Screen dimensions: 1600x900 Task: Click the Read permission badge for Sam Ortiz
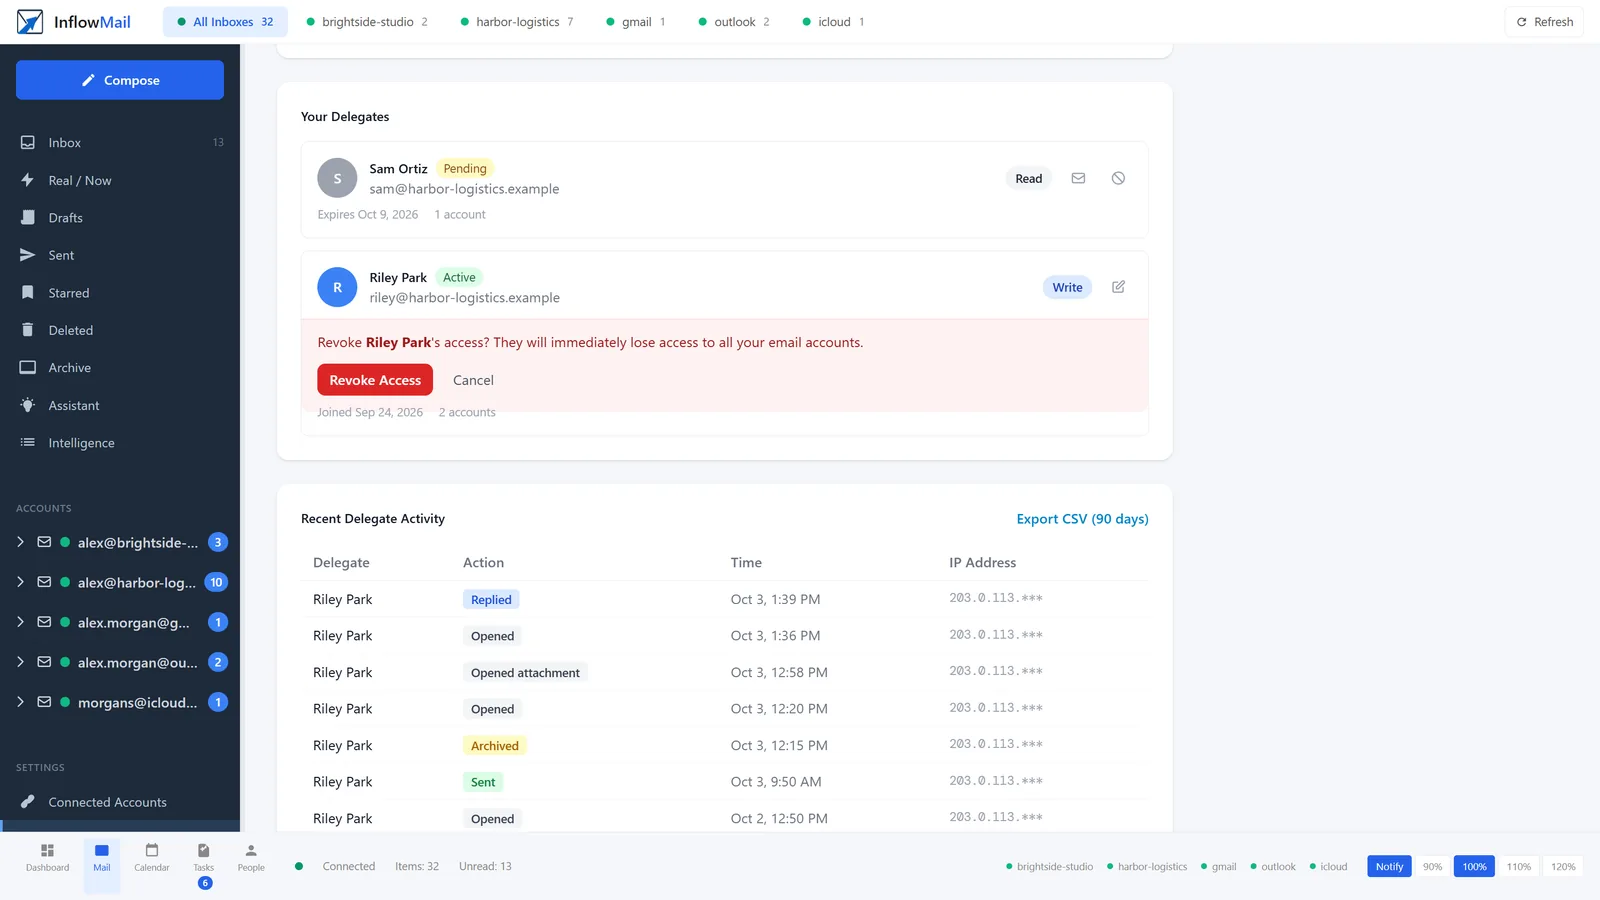(1028, 178)
